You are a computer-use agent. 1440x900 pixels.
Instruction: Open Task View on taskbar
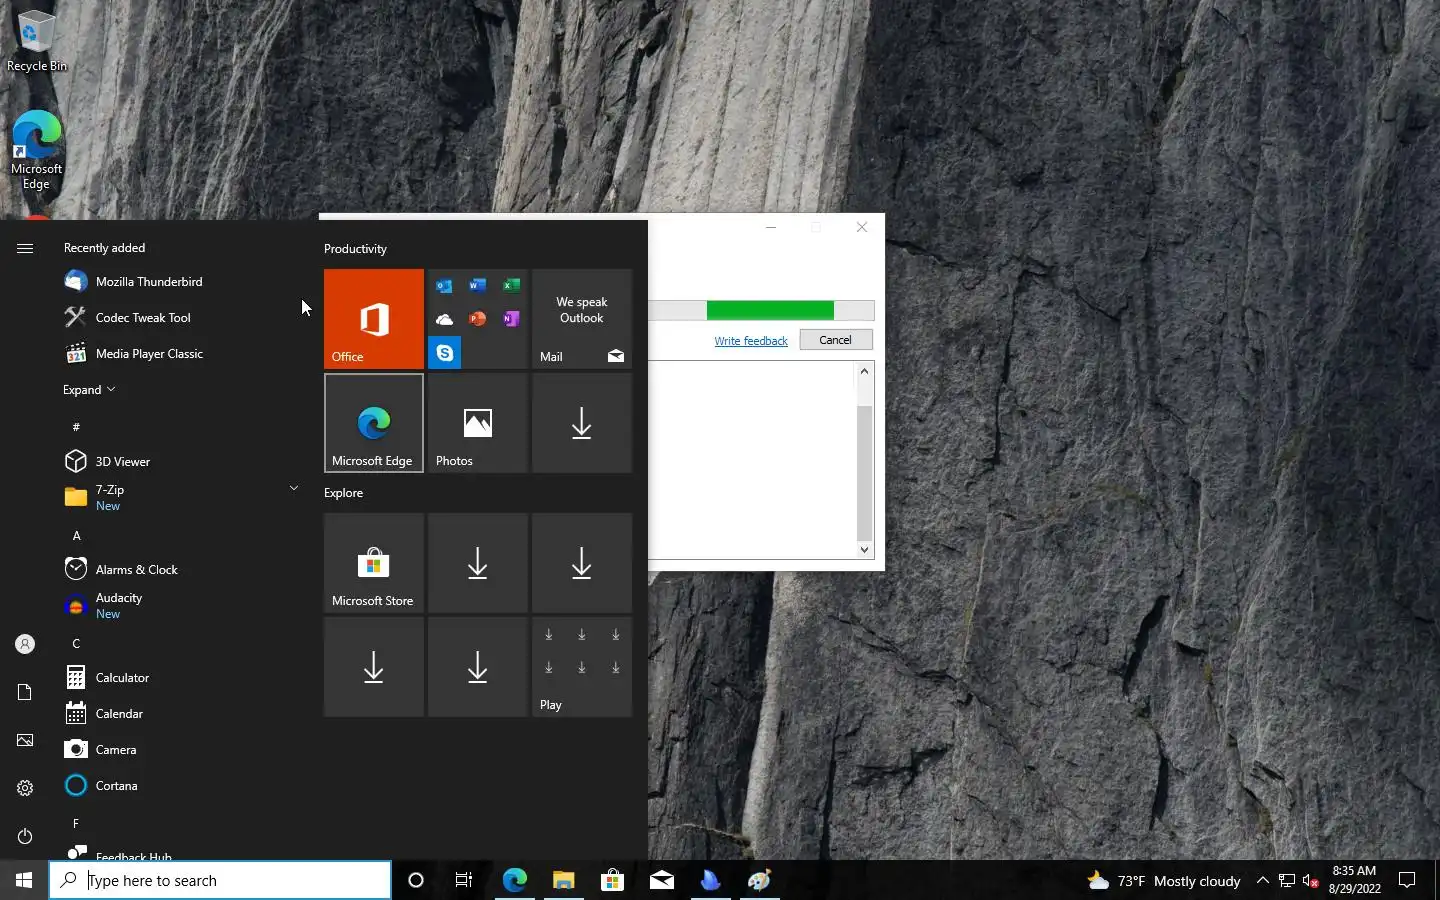pyautogui.click(x=464, y=880)
